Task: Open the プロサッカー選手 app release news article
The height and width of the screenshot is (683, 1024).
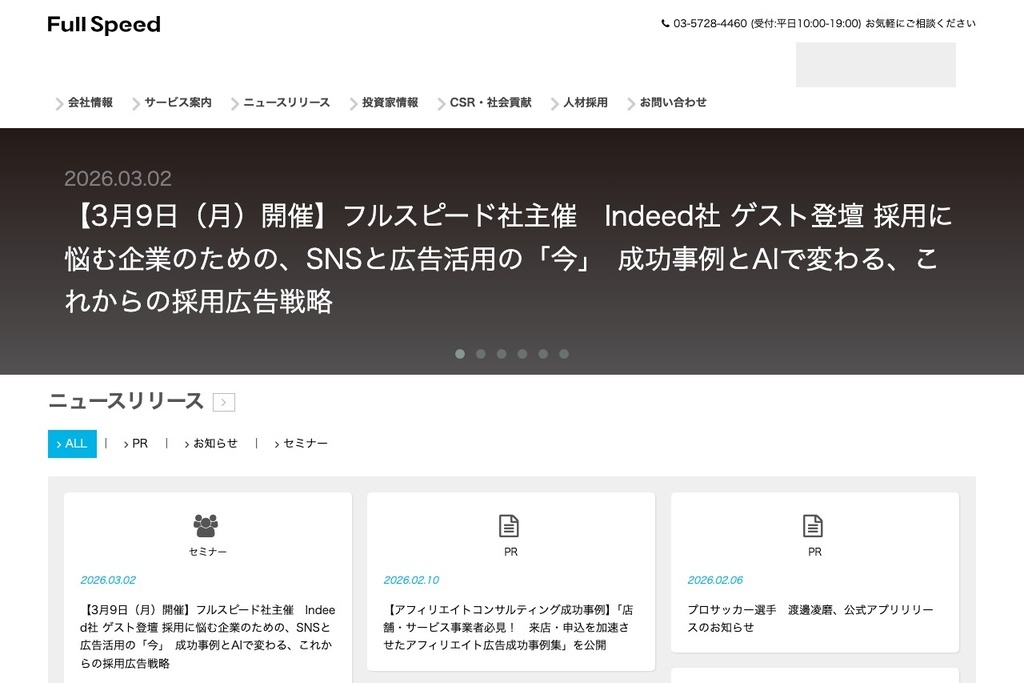Action: [x=813, y=618]
